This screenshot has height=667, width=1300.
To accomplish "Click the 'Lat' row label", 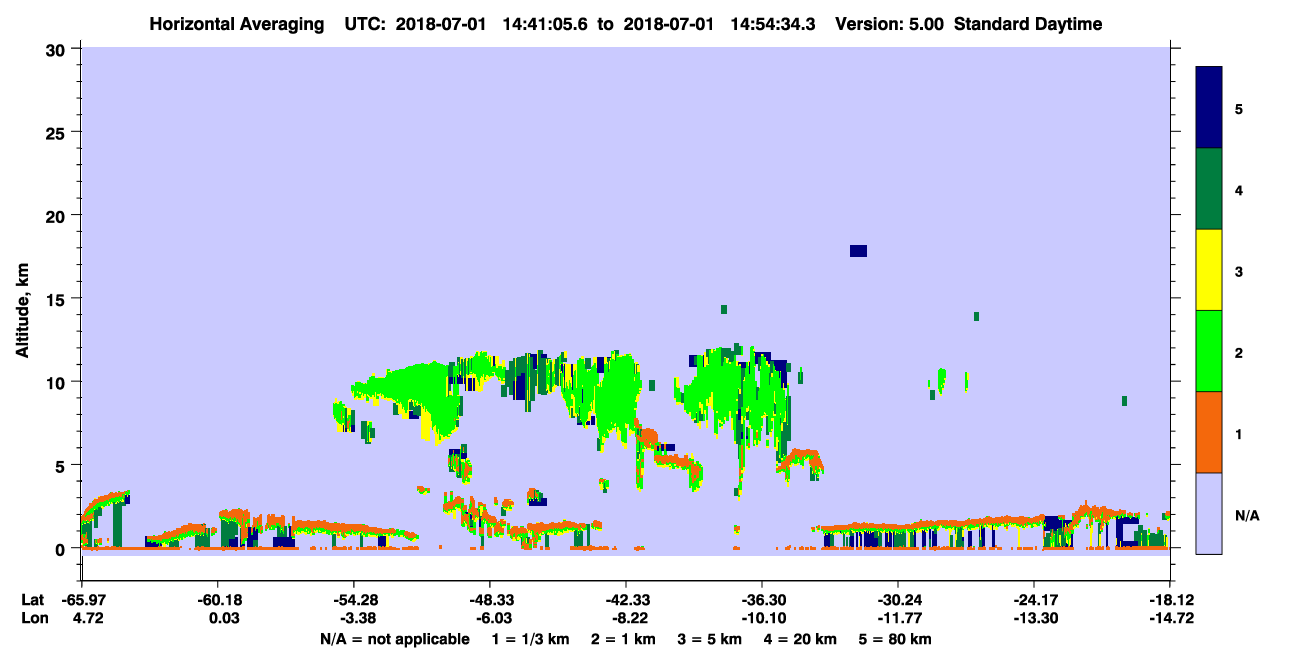I will 32,600.
